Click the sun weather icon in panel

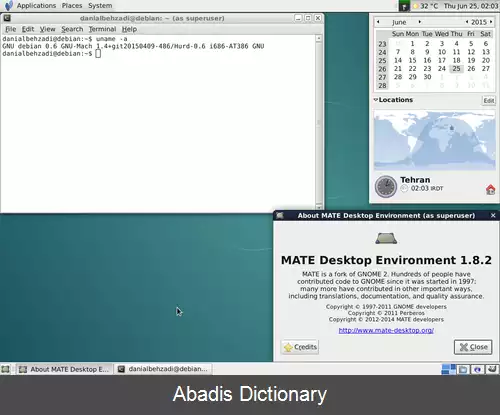pos(415,6)
